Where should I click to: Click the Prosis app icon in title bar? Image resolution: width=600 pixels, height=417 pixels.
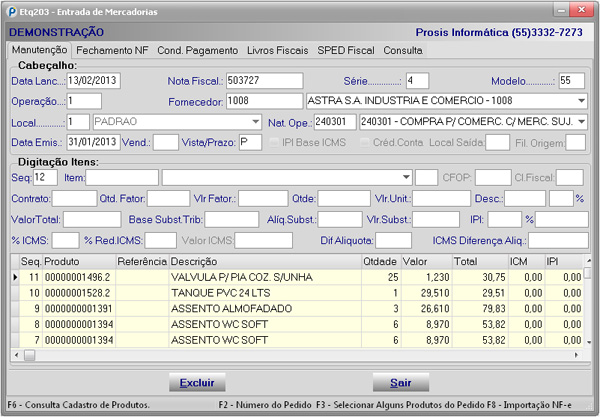pyautogui.click(x=12, y=11)
